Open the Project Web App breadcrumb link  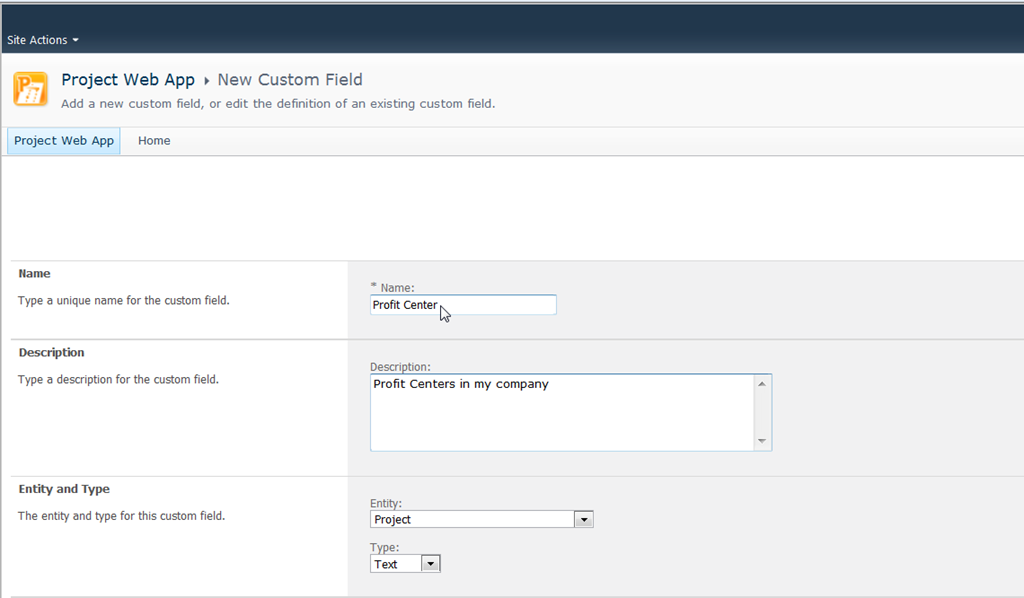128,80
